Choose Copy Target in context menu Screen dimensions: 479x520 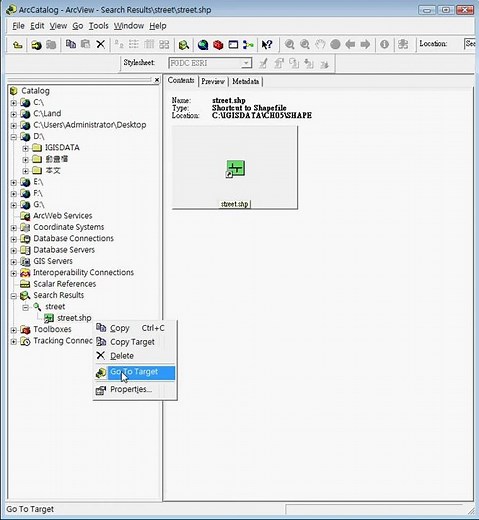135,342
